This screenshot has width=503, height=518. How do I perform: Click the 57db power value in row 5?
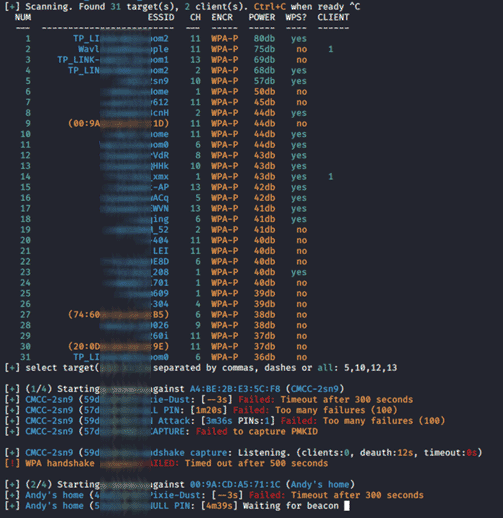(264, 81)
